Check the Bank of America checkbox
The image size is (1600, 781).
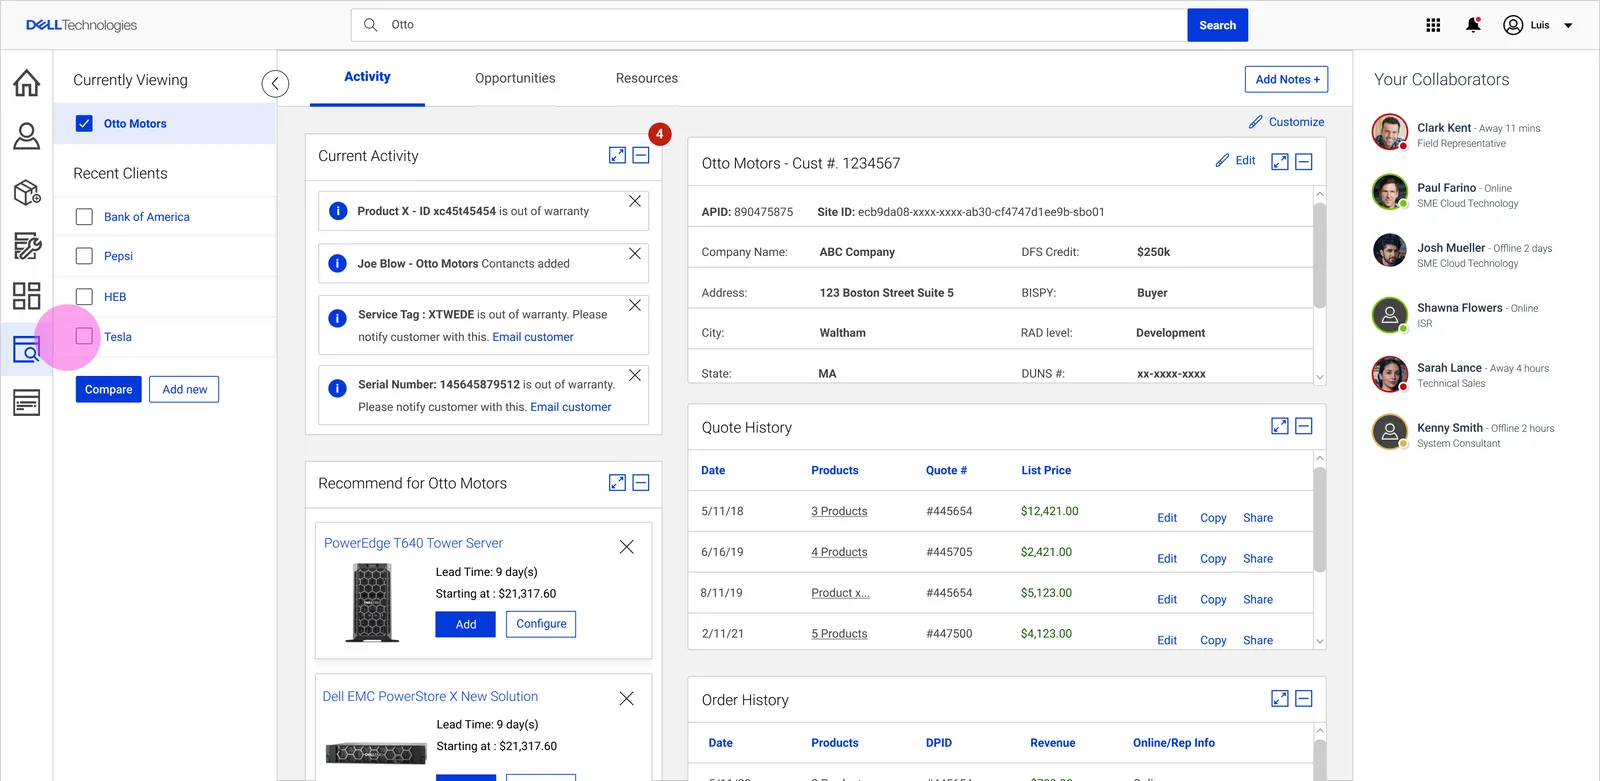(84, 217)
